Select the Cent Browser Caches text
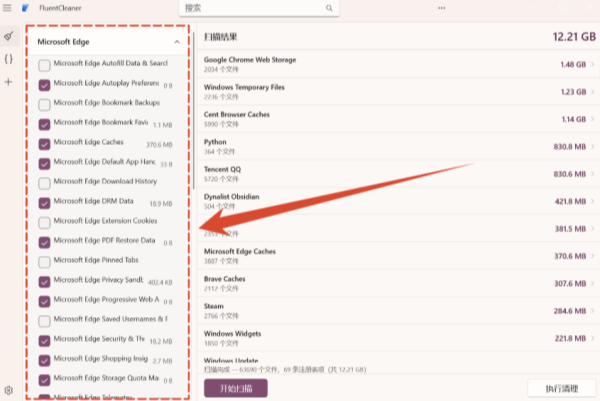Image resolution: width=600 pixels, height=401 pixels. point(237,114)
